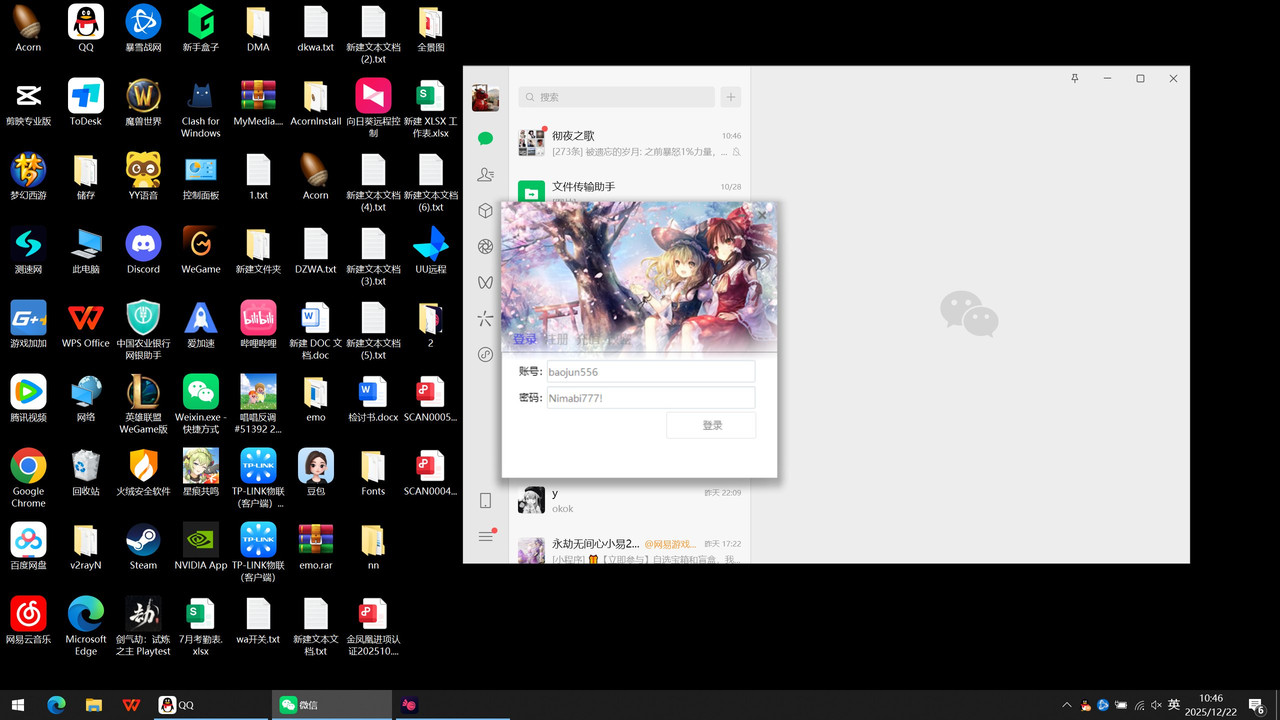1280x720 pixels.
Task: Select the 百度网盘 desktop icon
Action: [x=28, y=546]
